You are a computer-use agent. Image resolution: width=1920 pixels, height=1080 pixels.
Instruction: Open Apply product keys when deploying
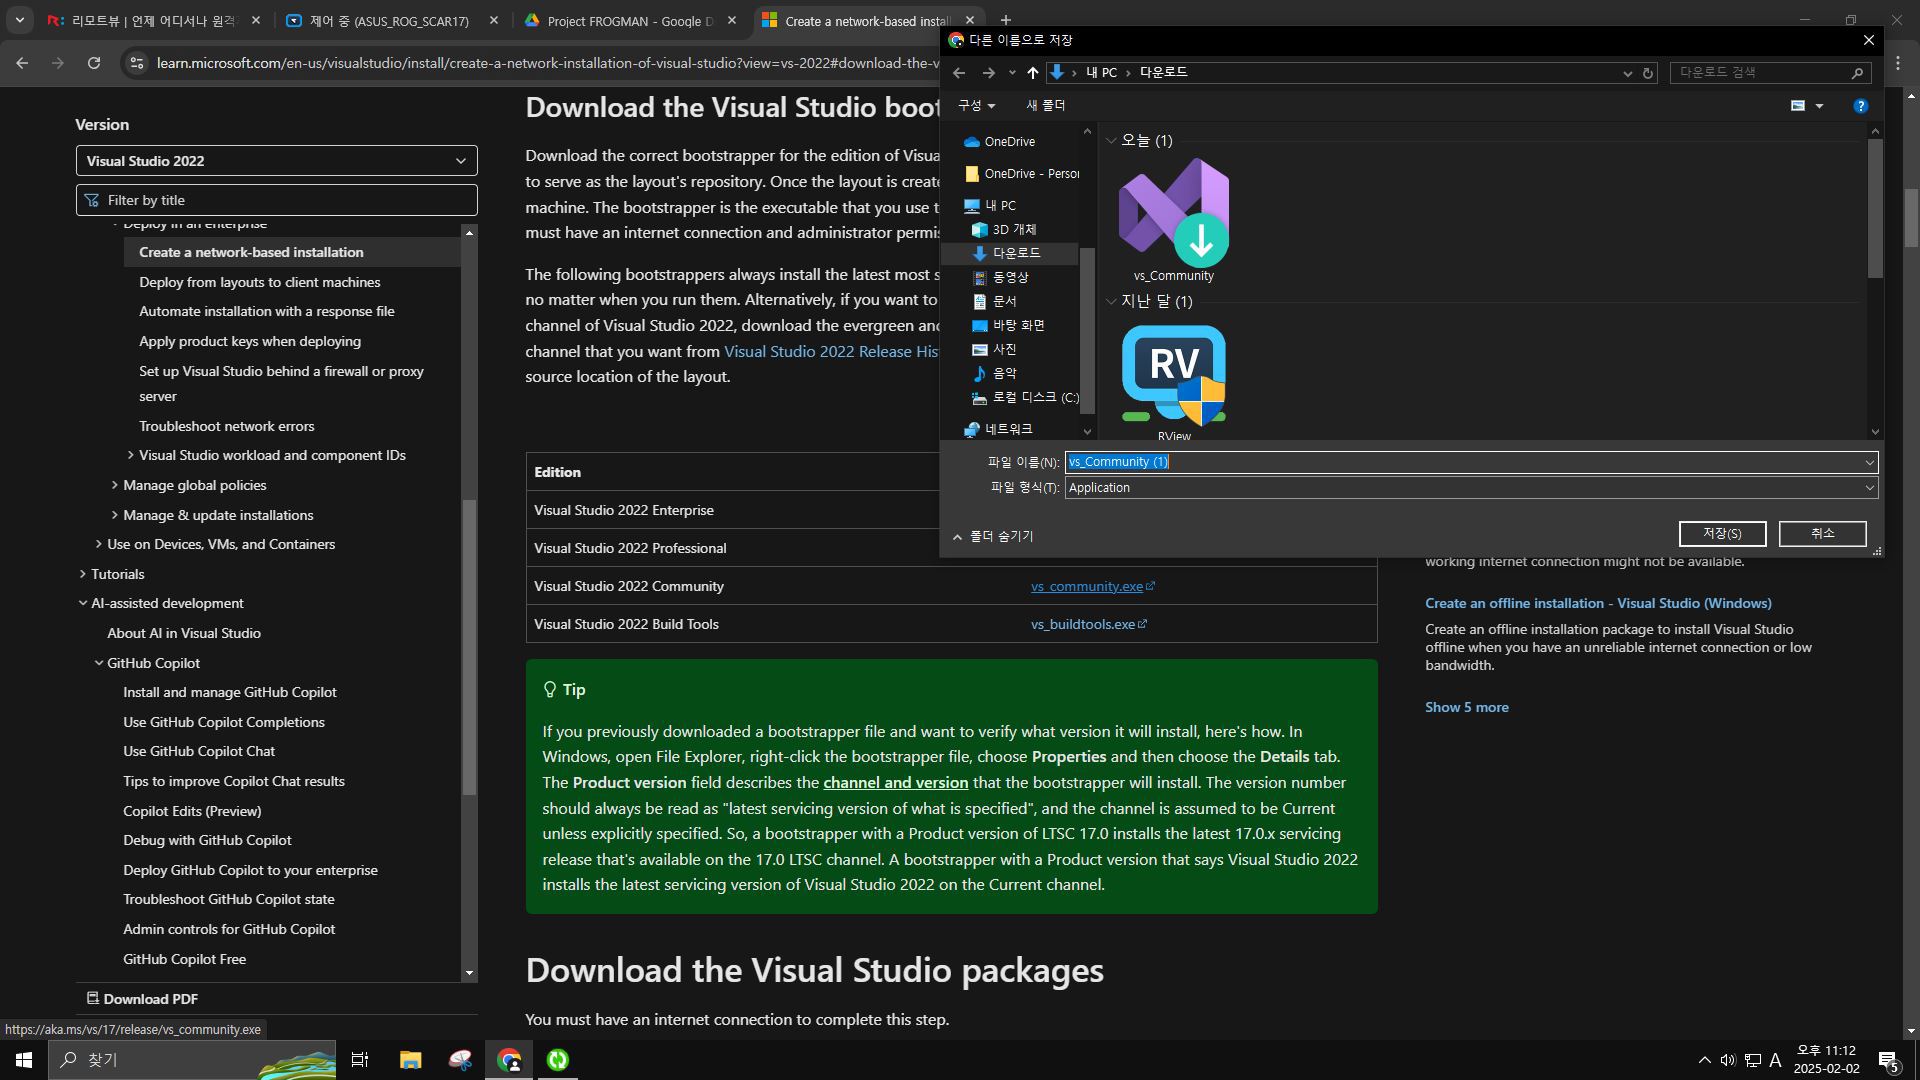click(x=250, y=342)
